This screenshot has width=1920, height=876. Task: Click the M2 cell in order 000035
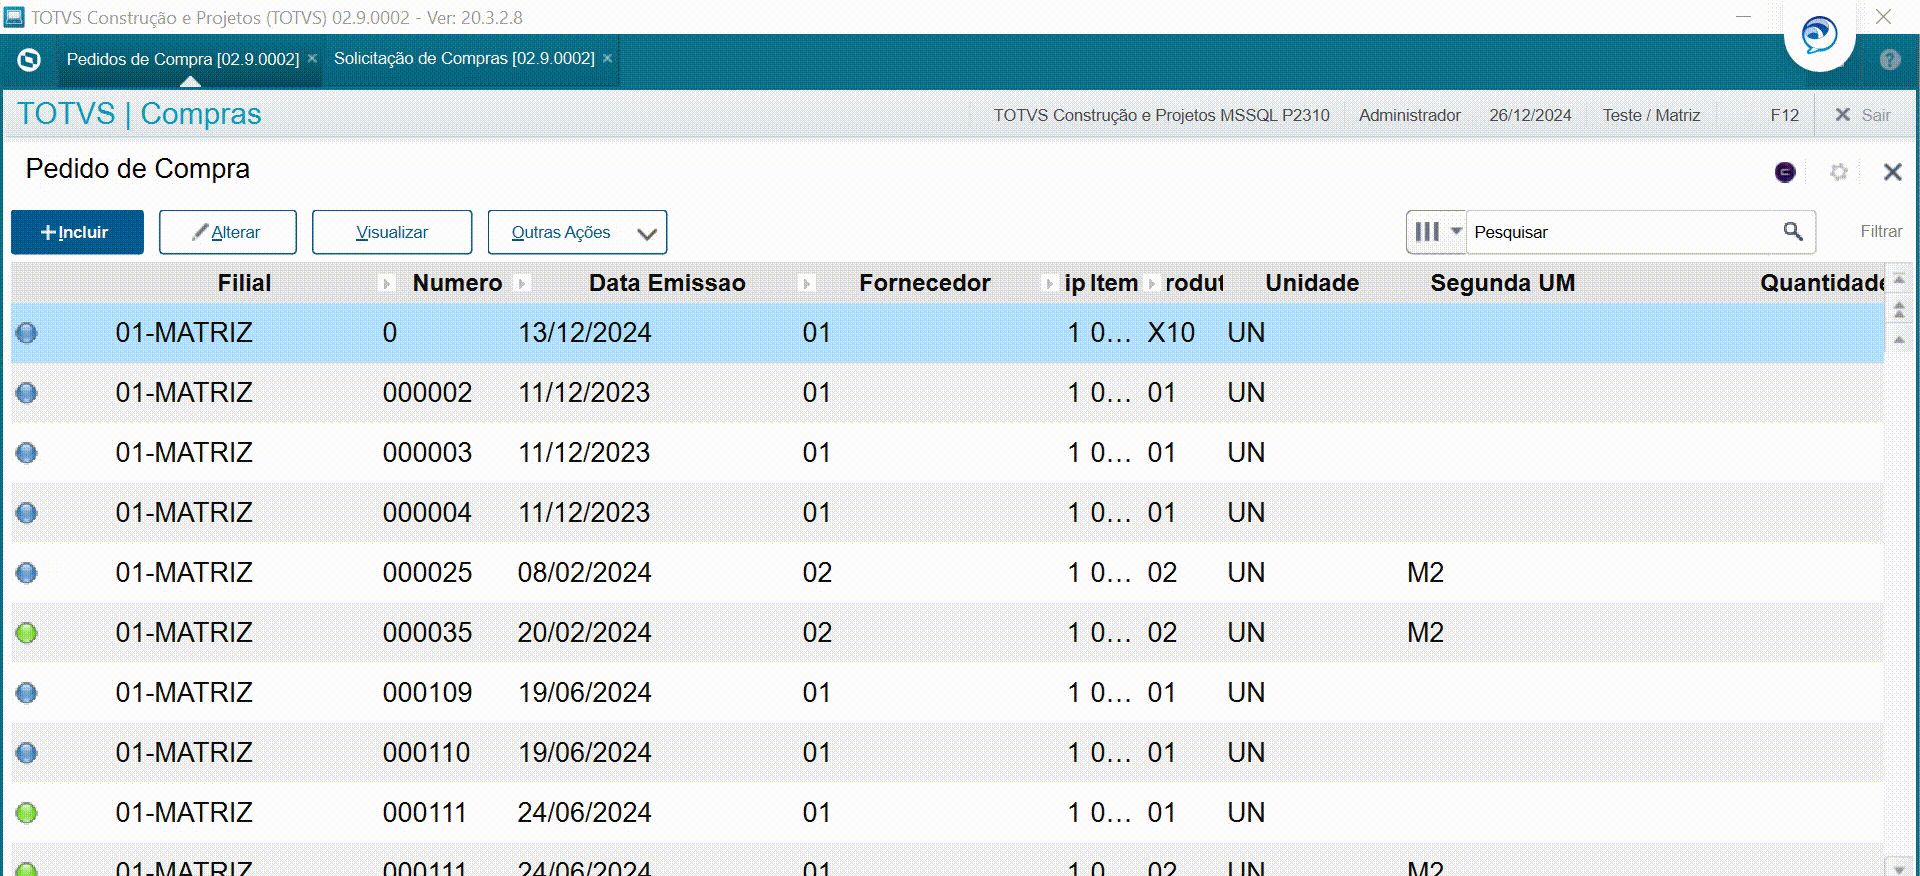[x=1425, y=633]
